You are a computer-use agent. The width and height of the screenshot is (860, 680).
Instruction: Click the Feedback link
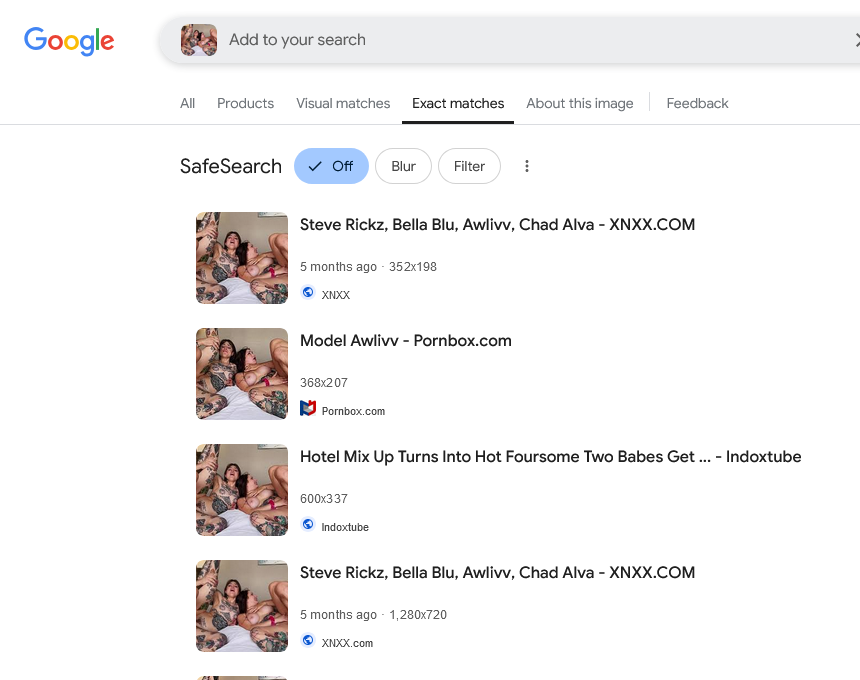click(697, 103)
